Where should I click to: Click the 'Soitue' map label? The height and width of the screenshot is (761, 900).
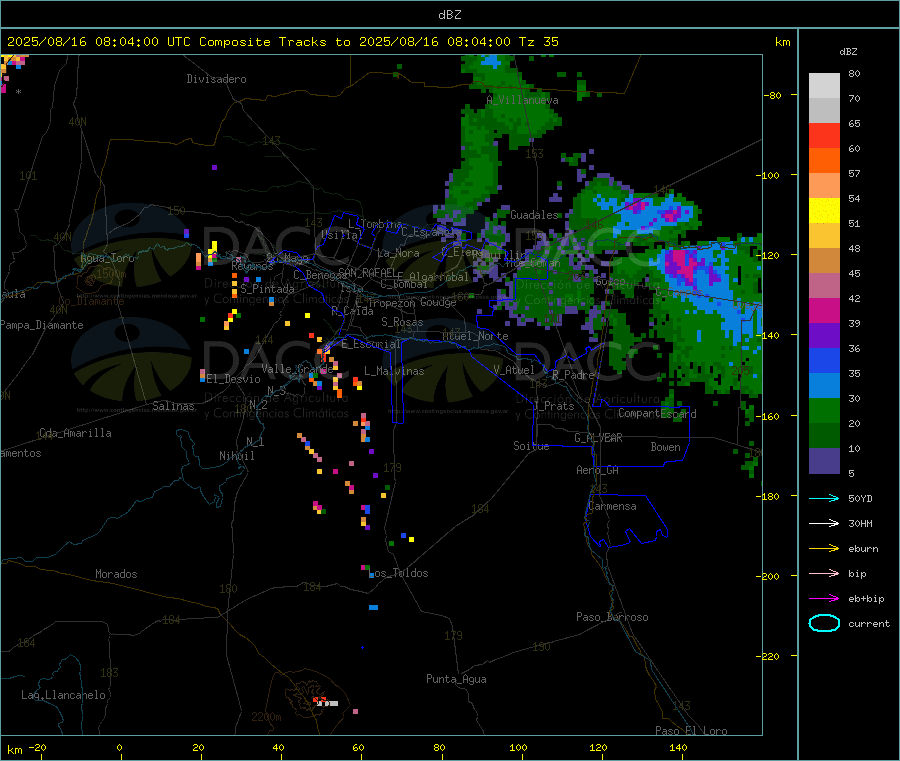click(531, 446)
